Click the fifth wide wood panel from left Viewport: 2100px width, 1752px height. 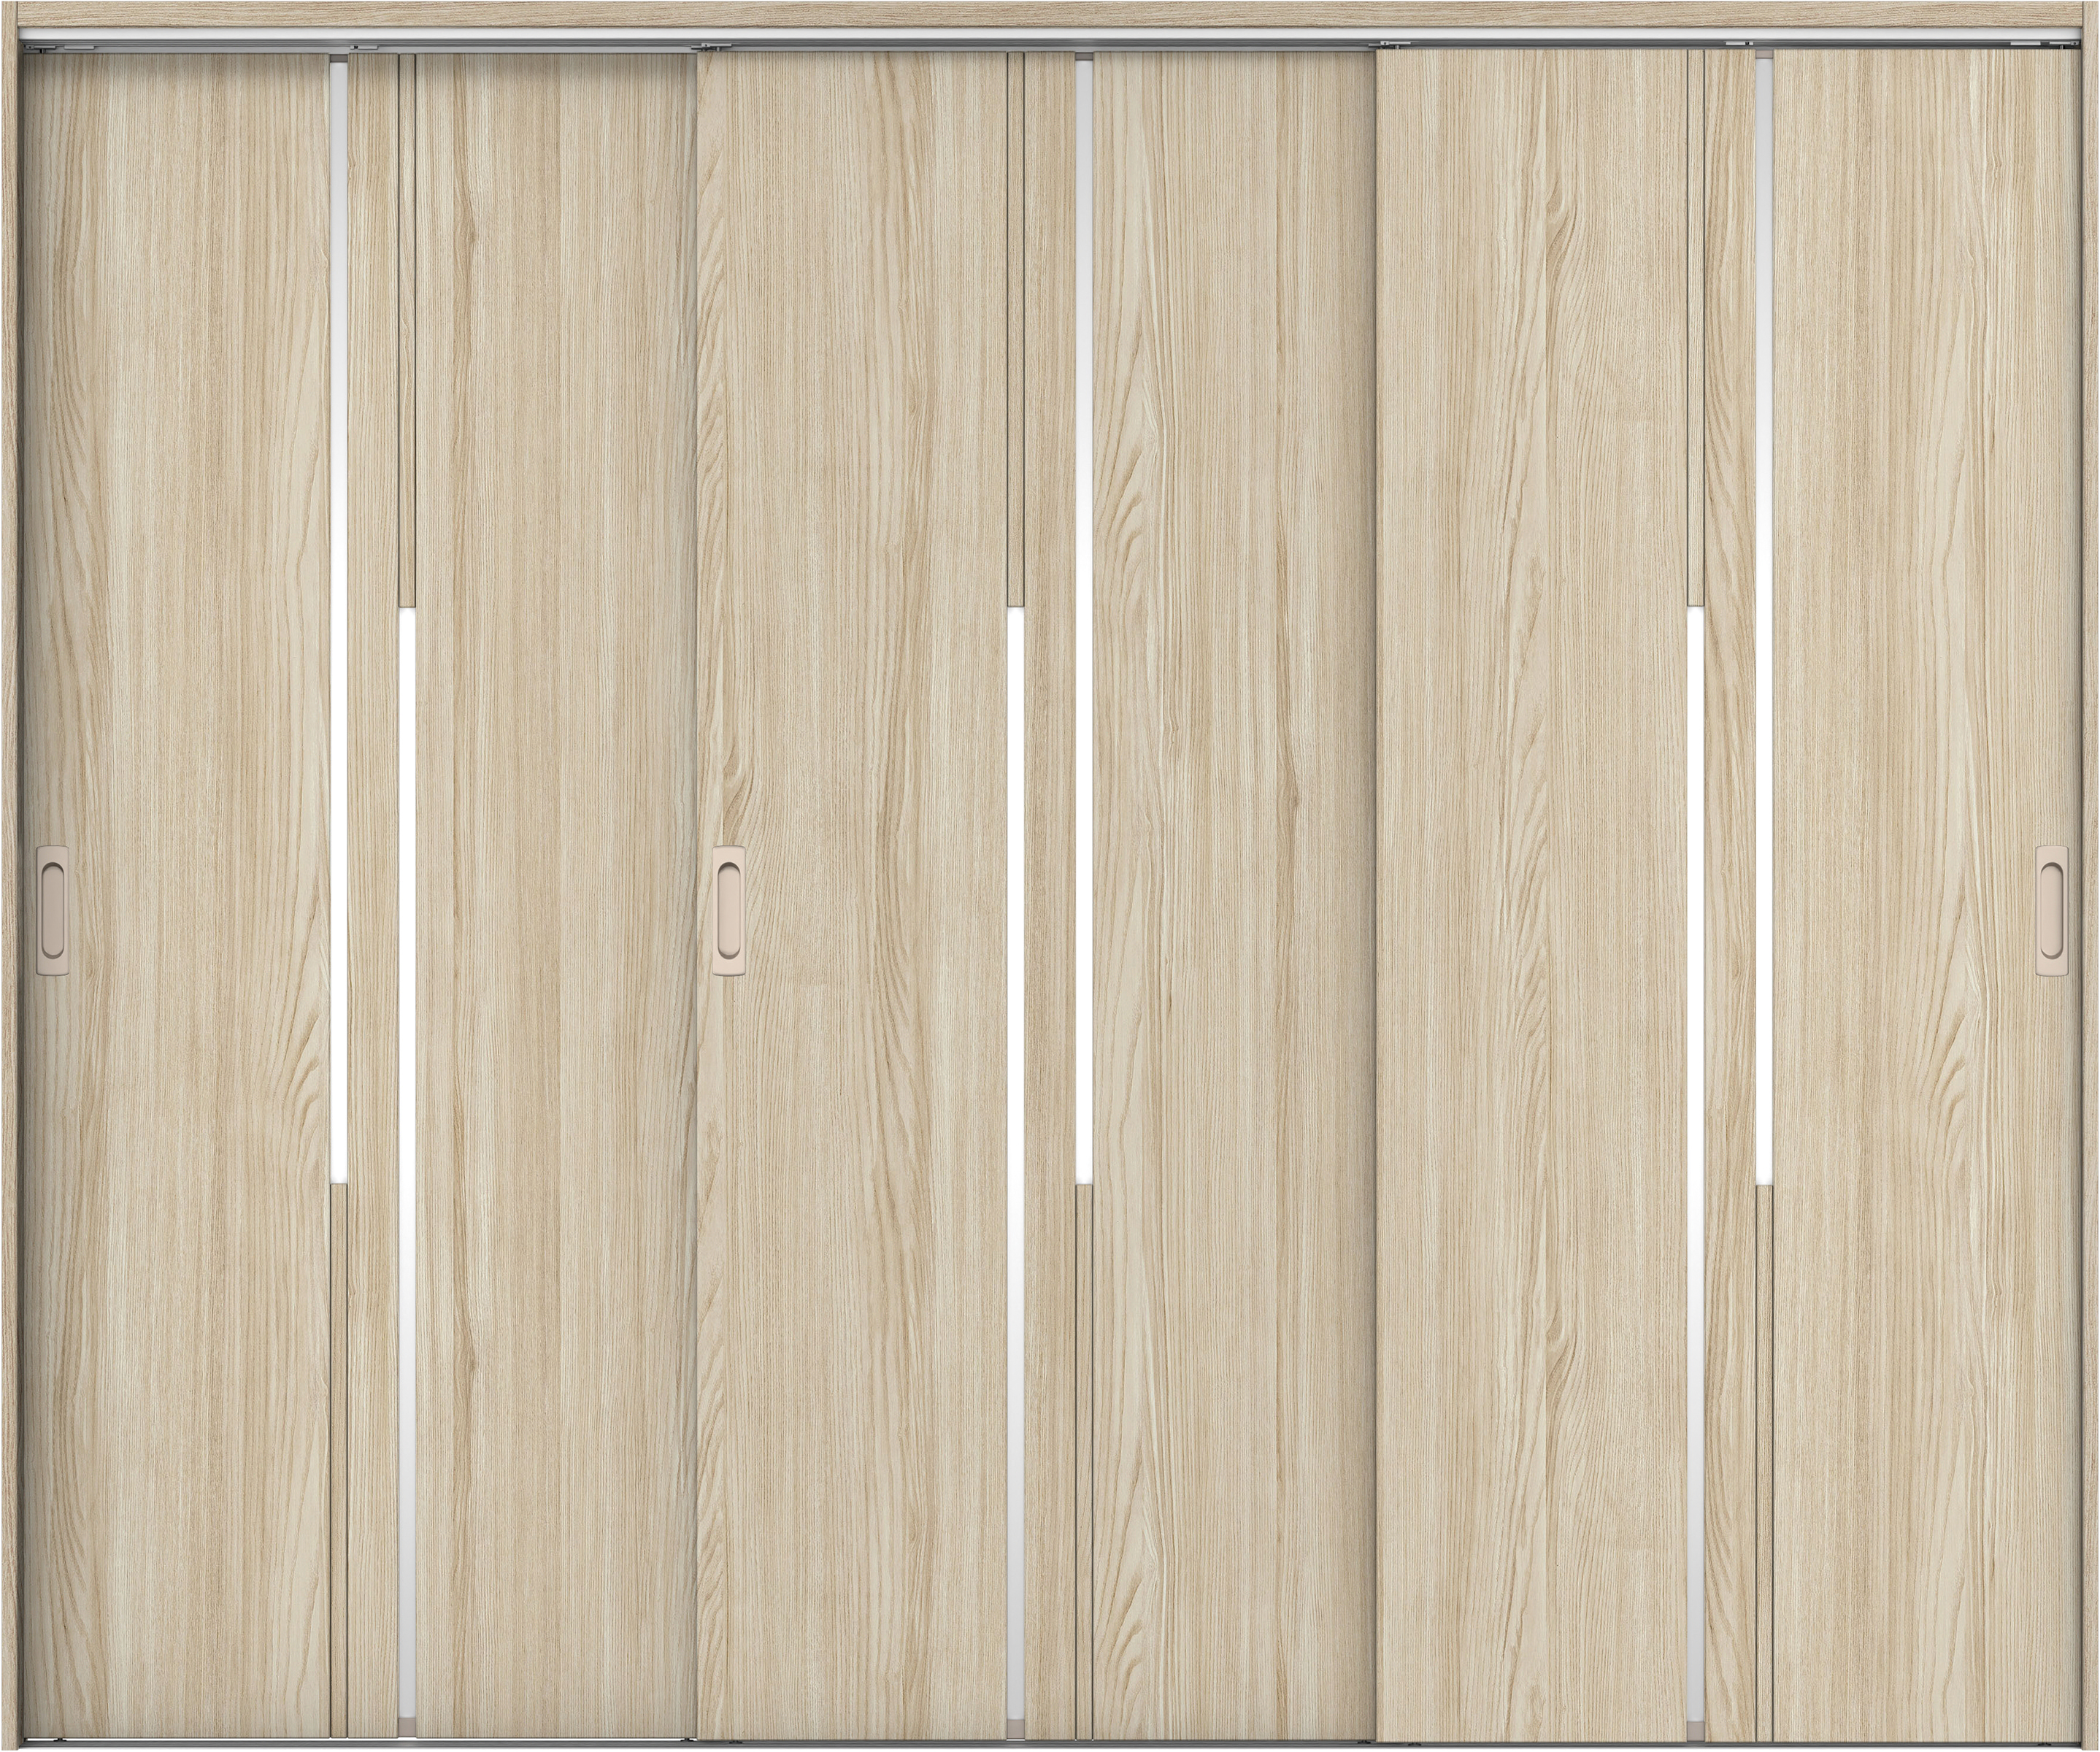click(1532, 895)
